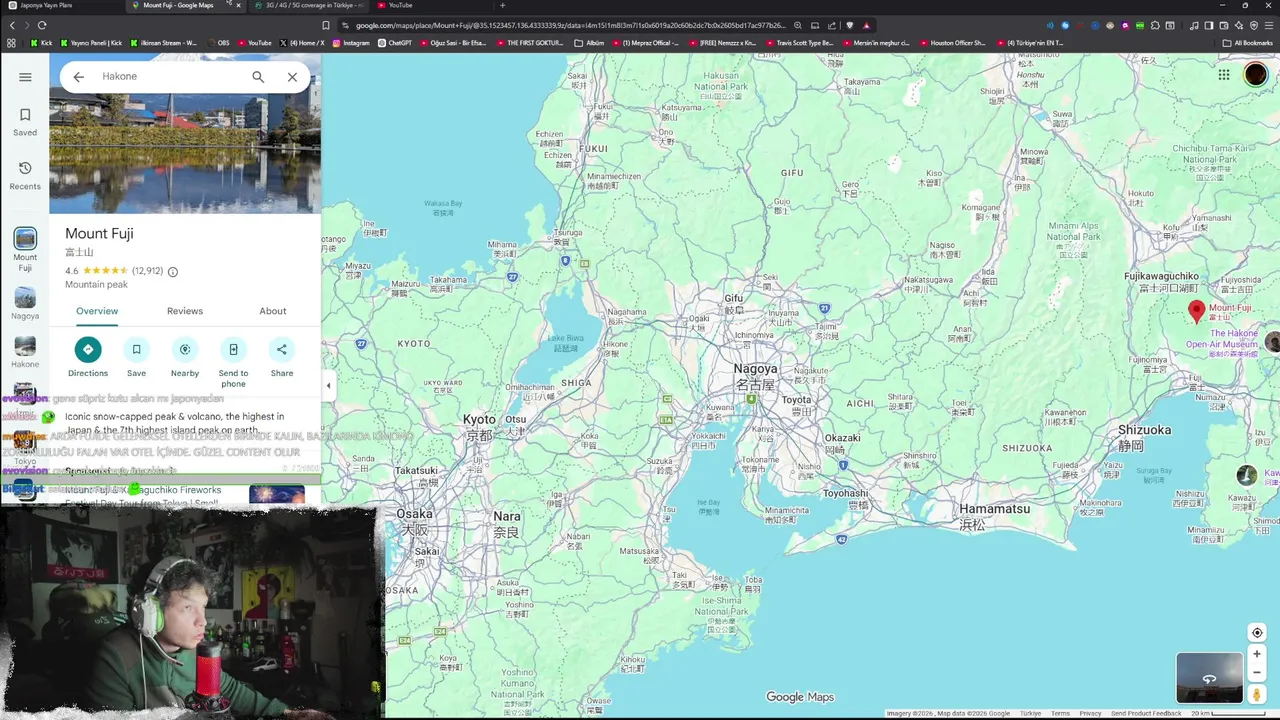
Task: Collapse the side panel arrow
Action: point(328,385)
